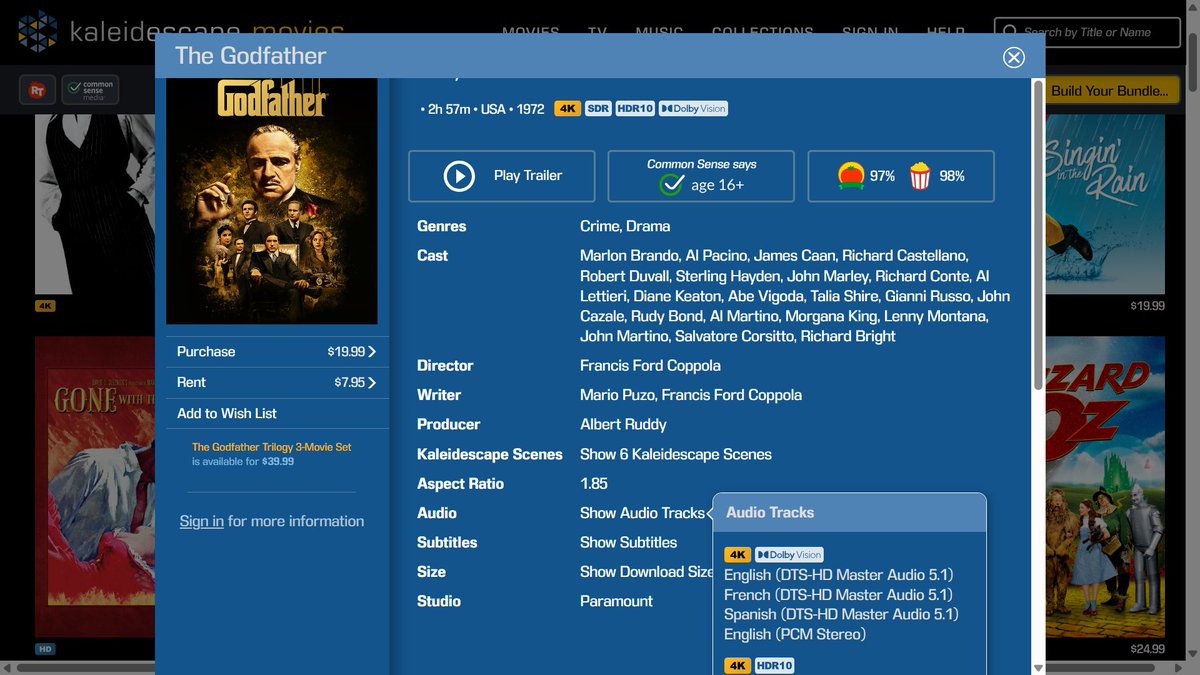The image size is (1200, 675).
Task: Click producer Albert Ruddy
Action: coord(623,425)
